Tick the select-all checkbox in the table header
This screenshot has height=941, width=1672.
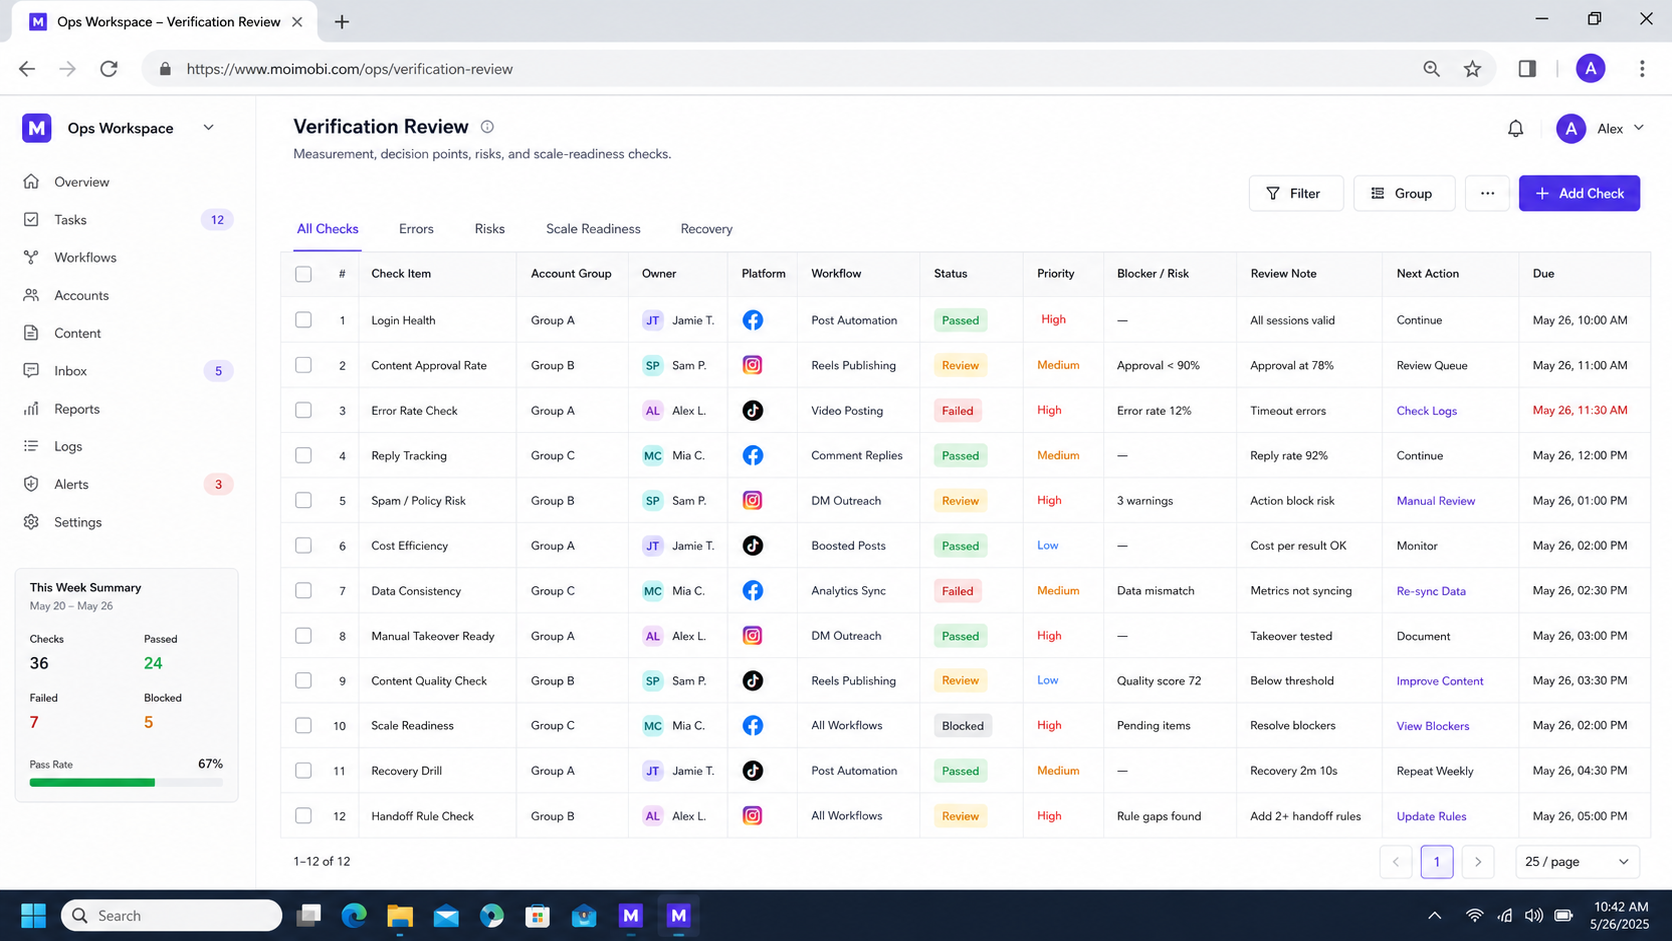pos(303,274)
